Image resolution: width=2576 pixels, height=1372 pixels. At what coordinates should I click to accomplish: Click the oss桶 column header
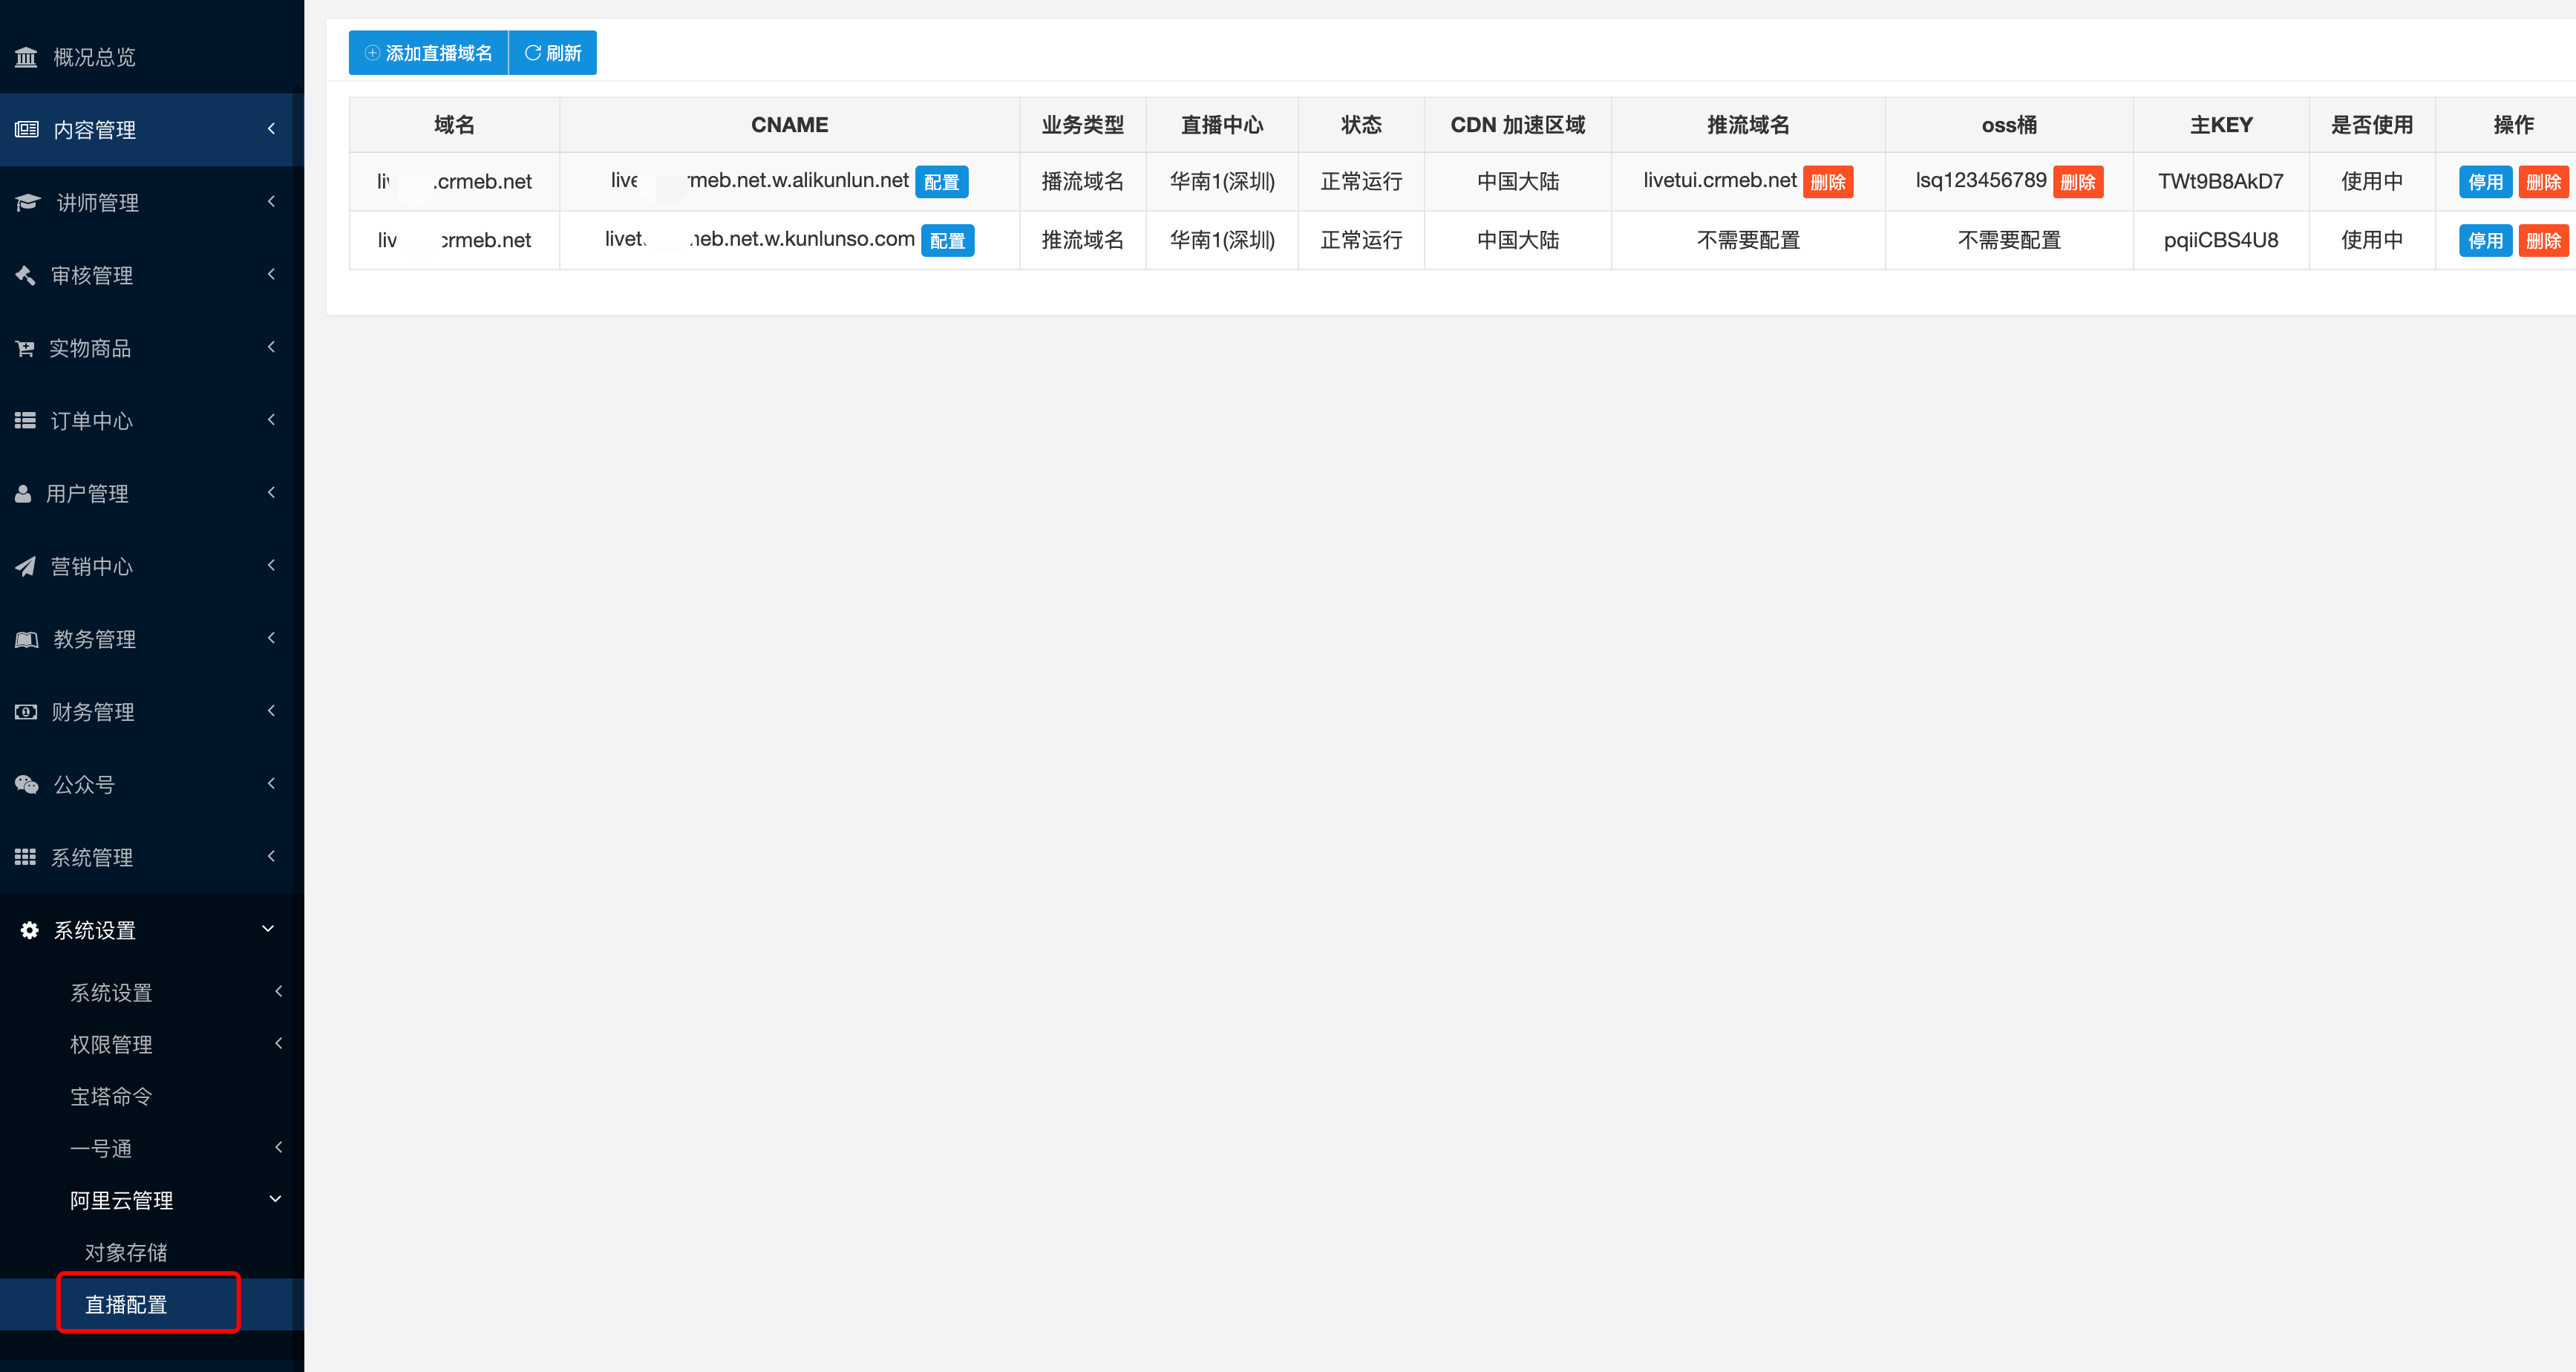pyautogui.click(x=2009, y=125)
